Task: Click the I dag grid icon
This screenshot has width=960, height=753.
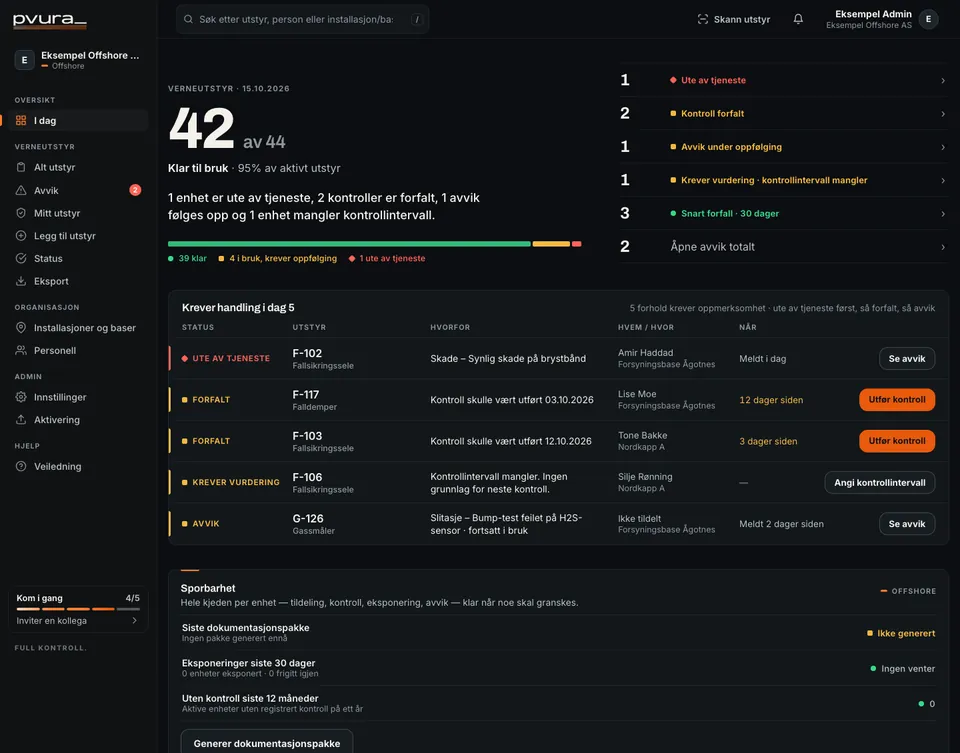Action: point(21,121)
